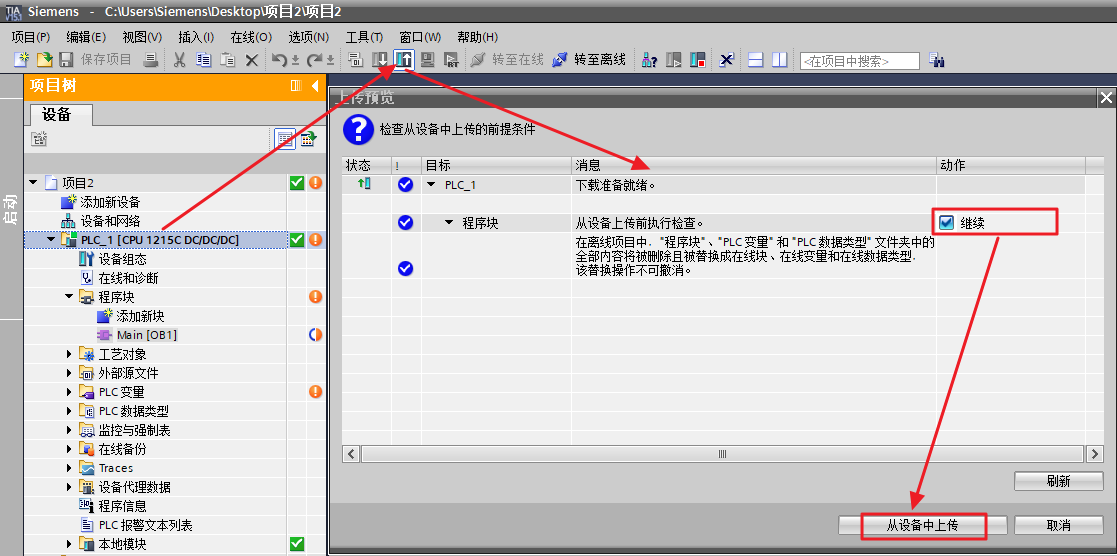Collapse PLC_1 row in upload preview
This screenshot has height=556, width=1117.
pos(430,185)
